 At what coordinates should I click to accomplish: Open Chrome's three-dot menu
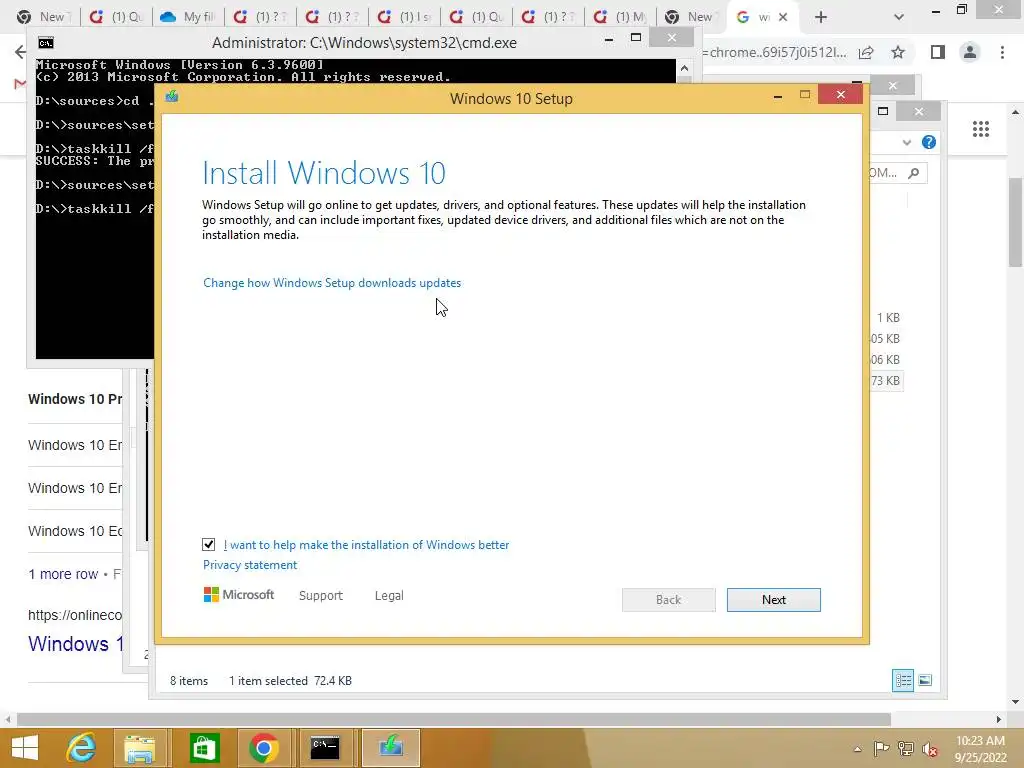pyautogui.click(x=1002, y=52)
